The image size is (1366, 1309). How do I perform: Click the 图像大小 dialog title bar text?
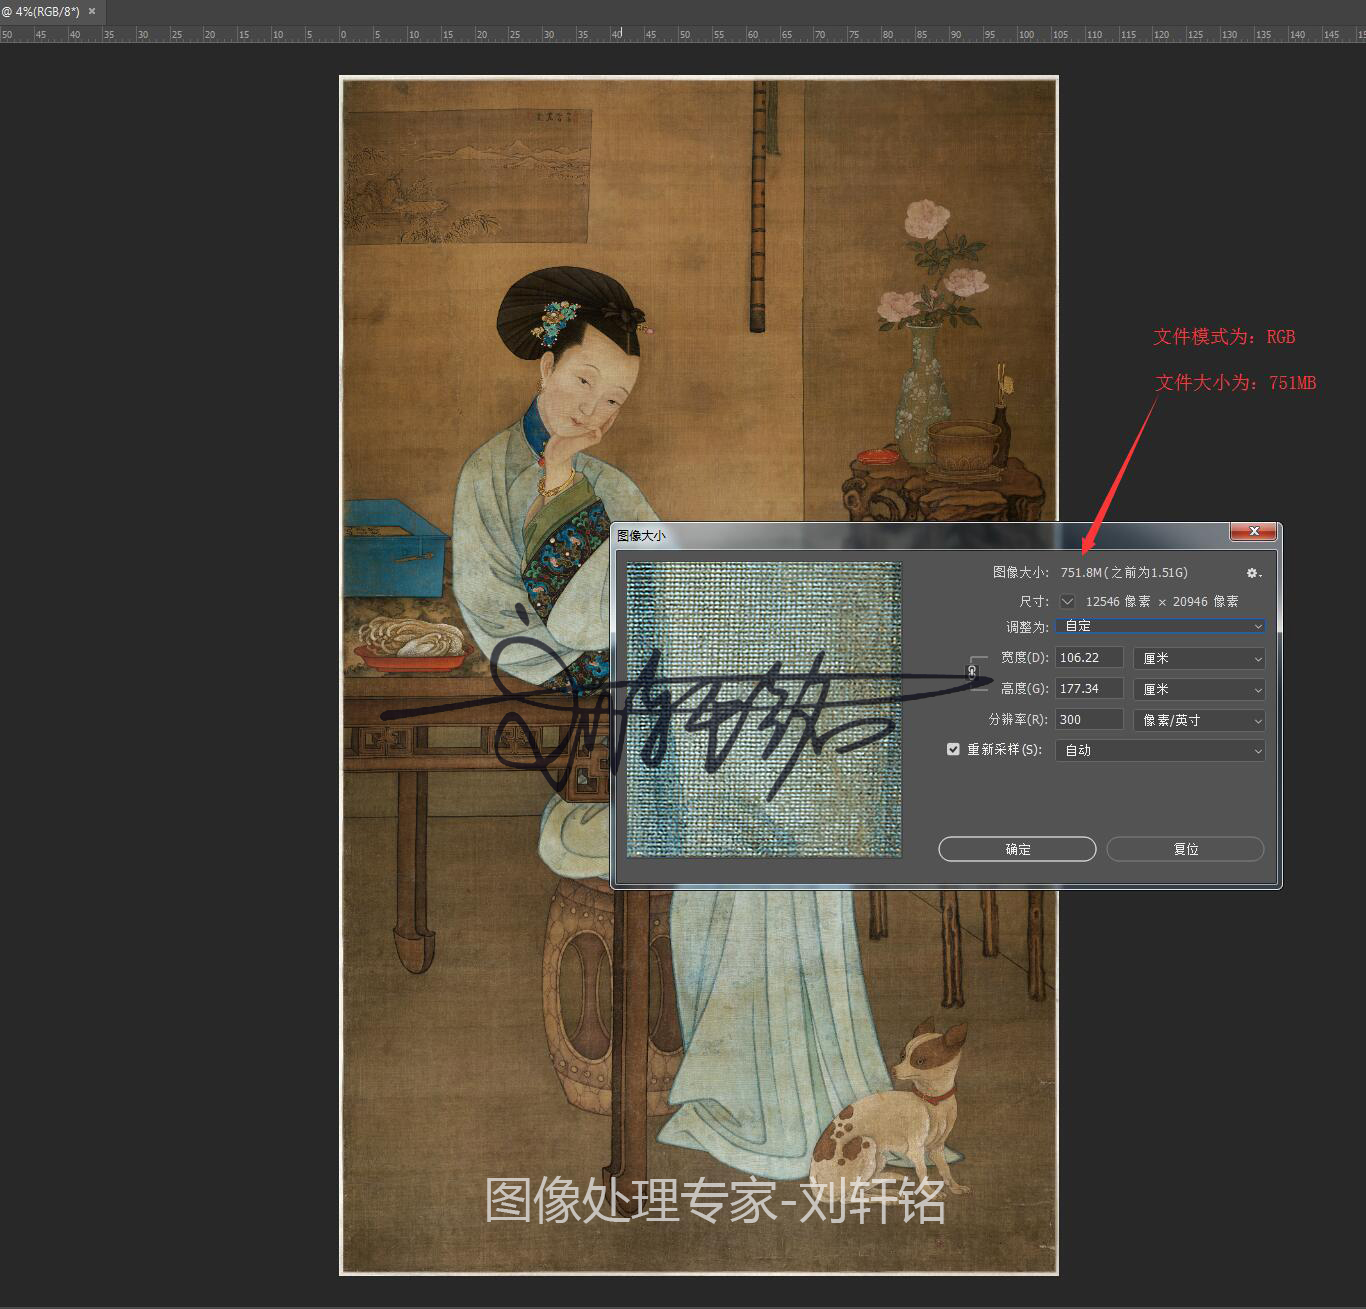(x=641, y=536)
